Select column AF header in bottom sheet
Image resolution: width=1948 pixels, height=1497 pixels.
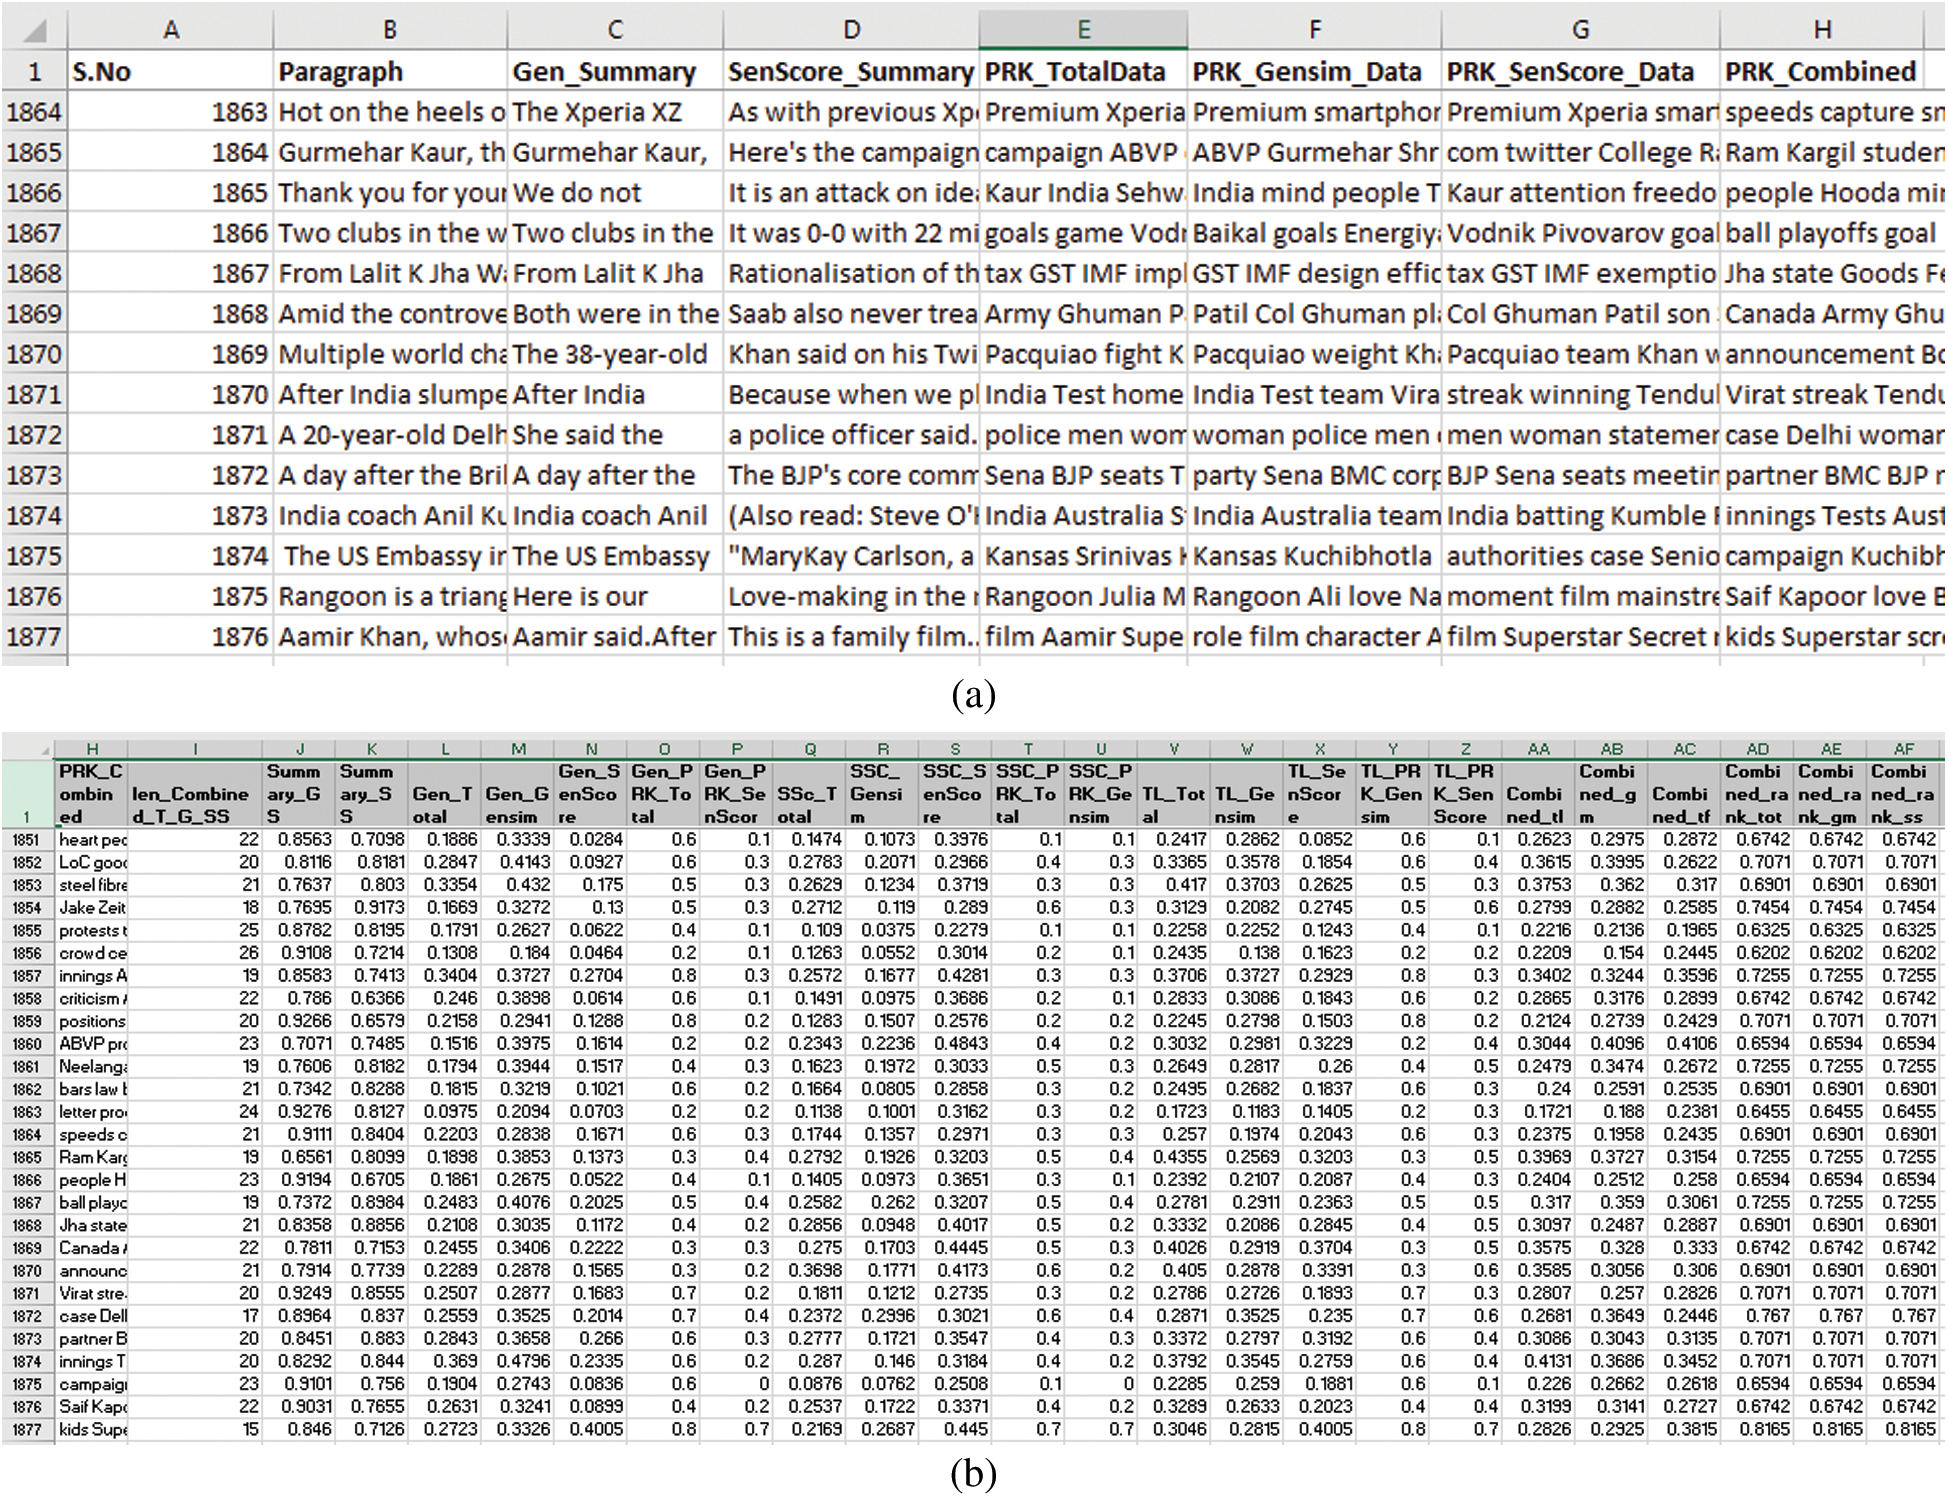[x=1904, y=749]
